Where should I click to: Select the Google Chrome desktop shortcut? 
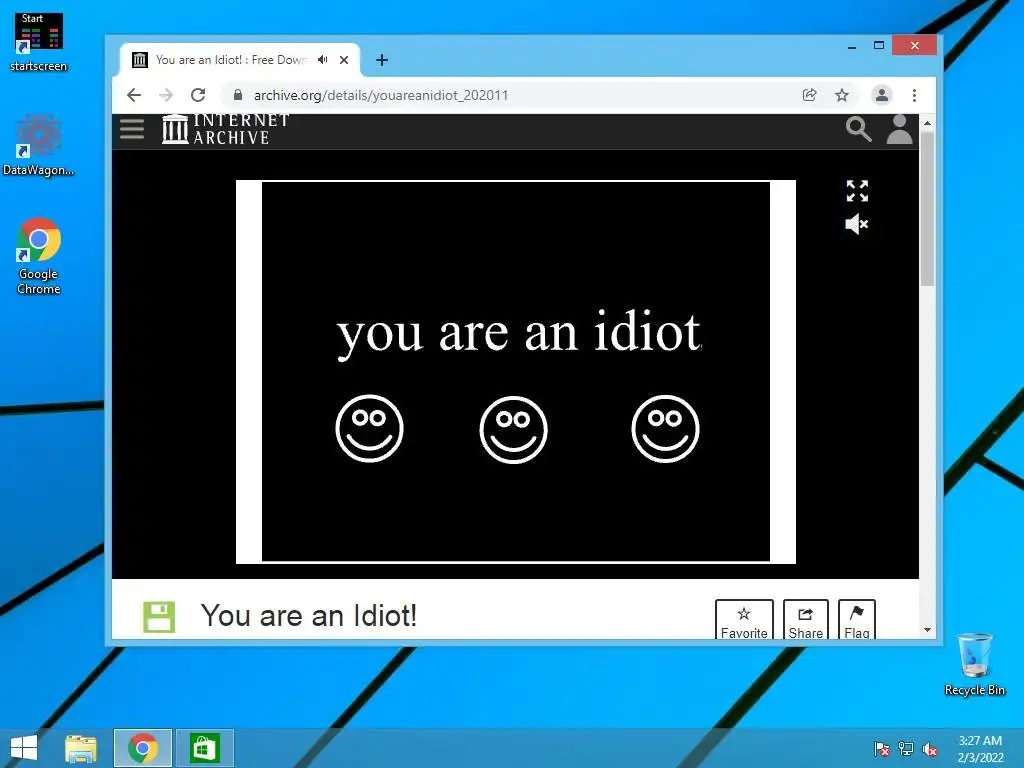pos(39,256)
